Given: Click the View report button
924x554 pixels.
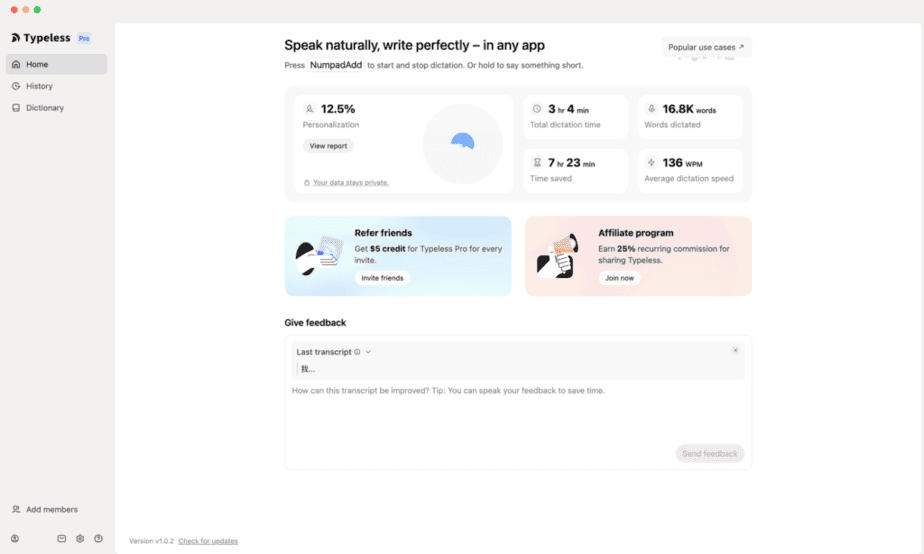Looking at the screenshot, I should pos(328,146).
